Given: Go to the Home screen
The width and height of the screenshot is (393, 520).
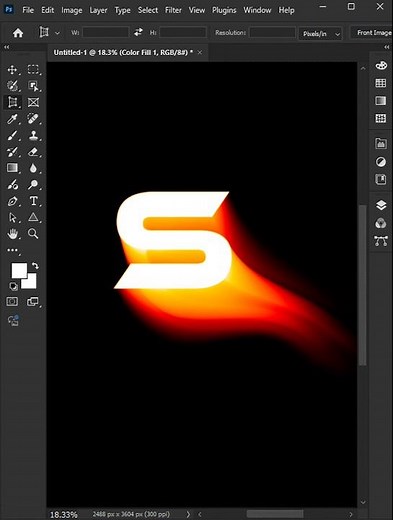Looking at the screenshot, I should [18, 33].
